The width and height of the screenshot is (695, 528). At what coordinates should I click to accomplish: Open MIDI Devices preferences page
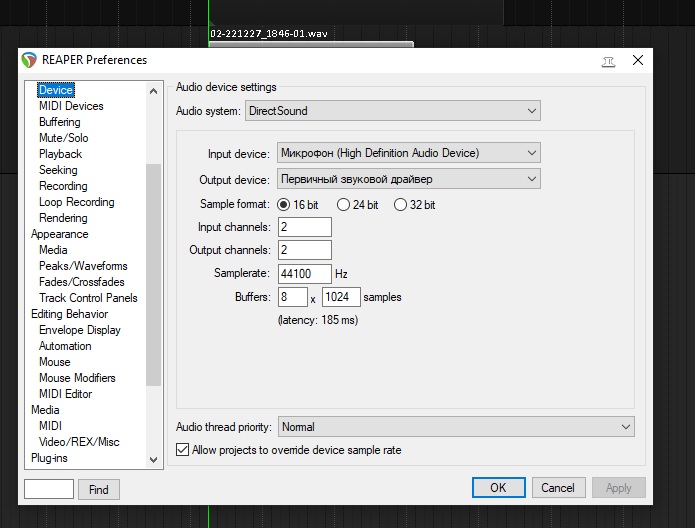[71, 106]
